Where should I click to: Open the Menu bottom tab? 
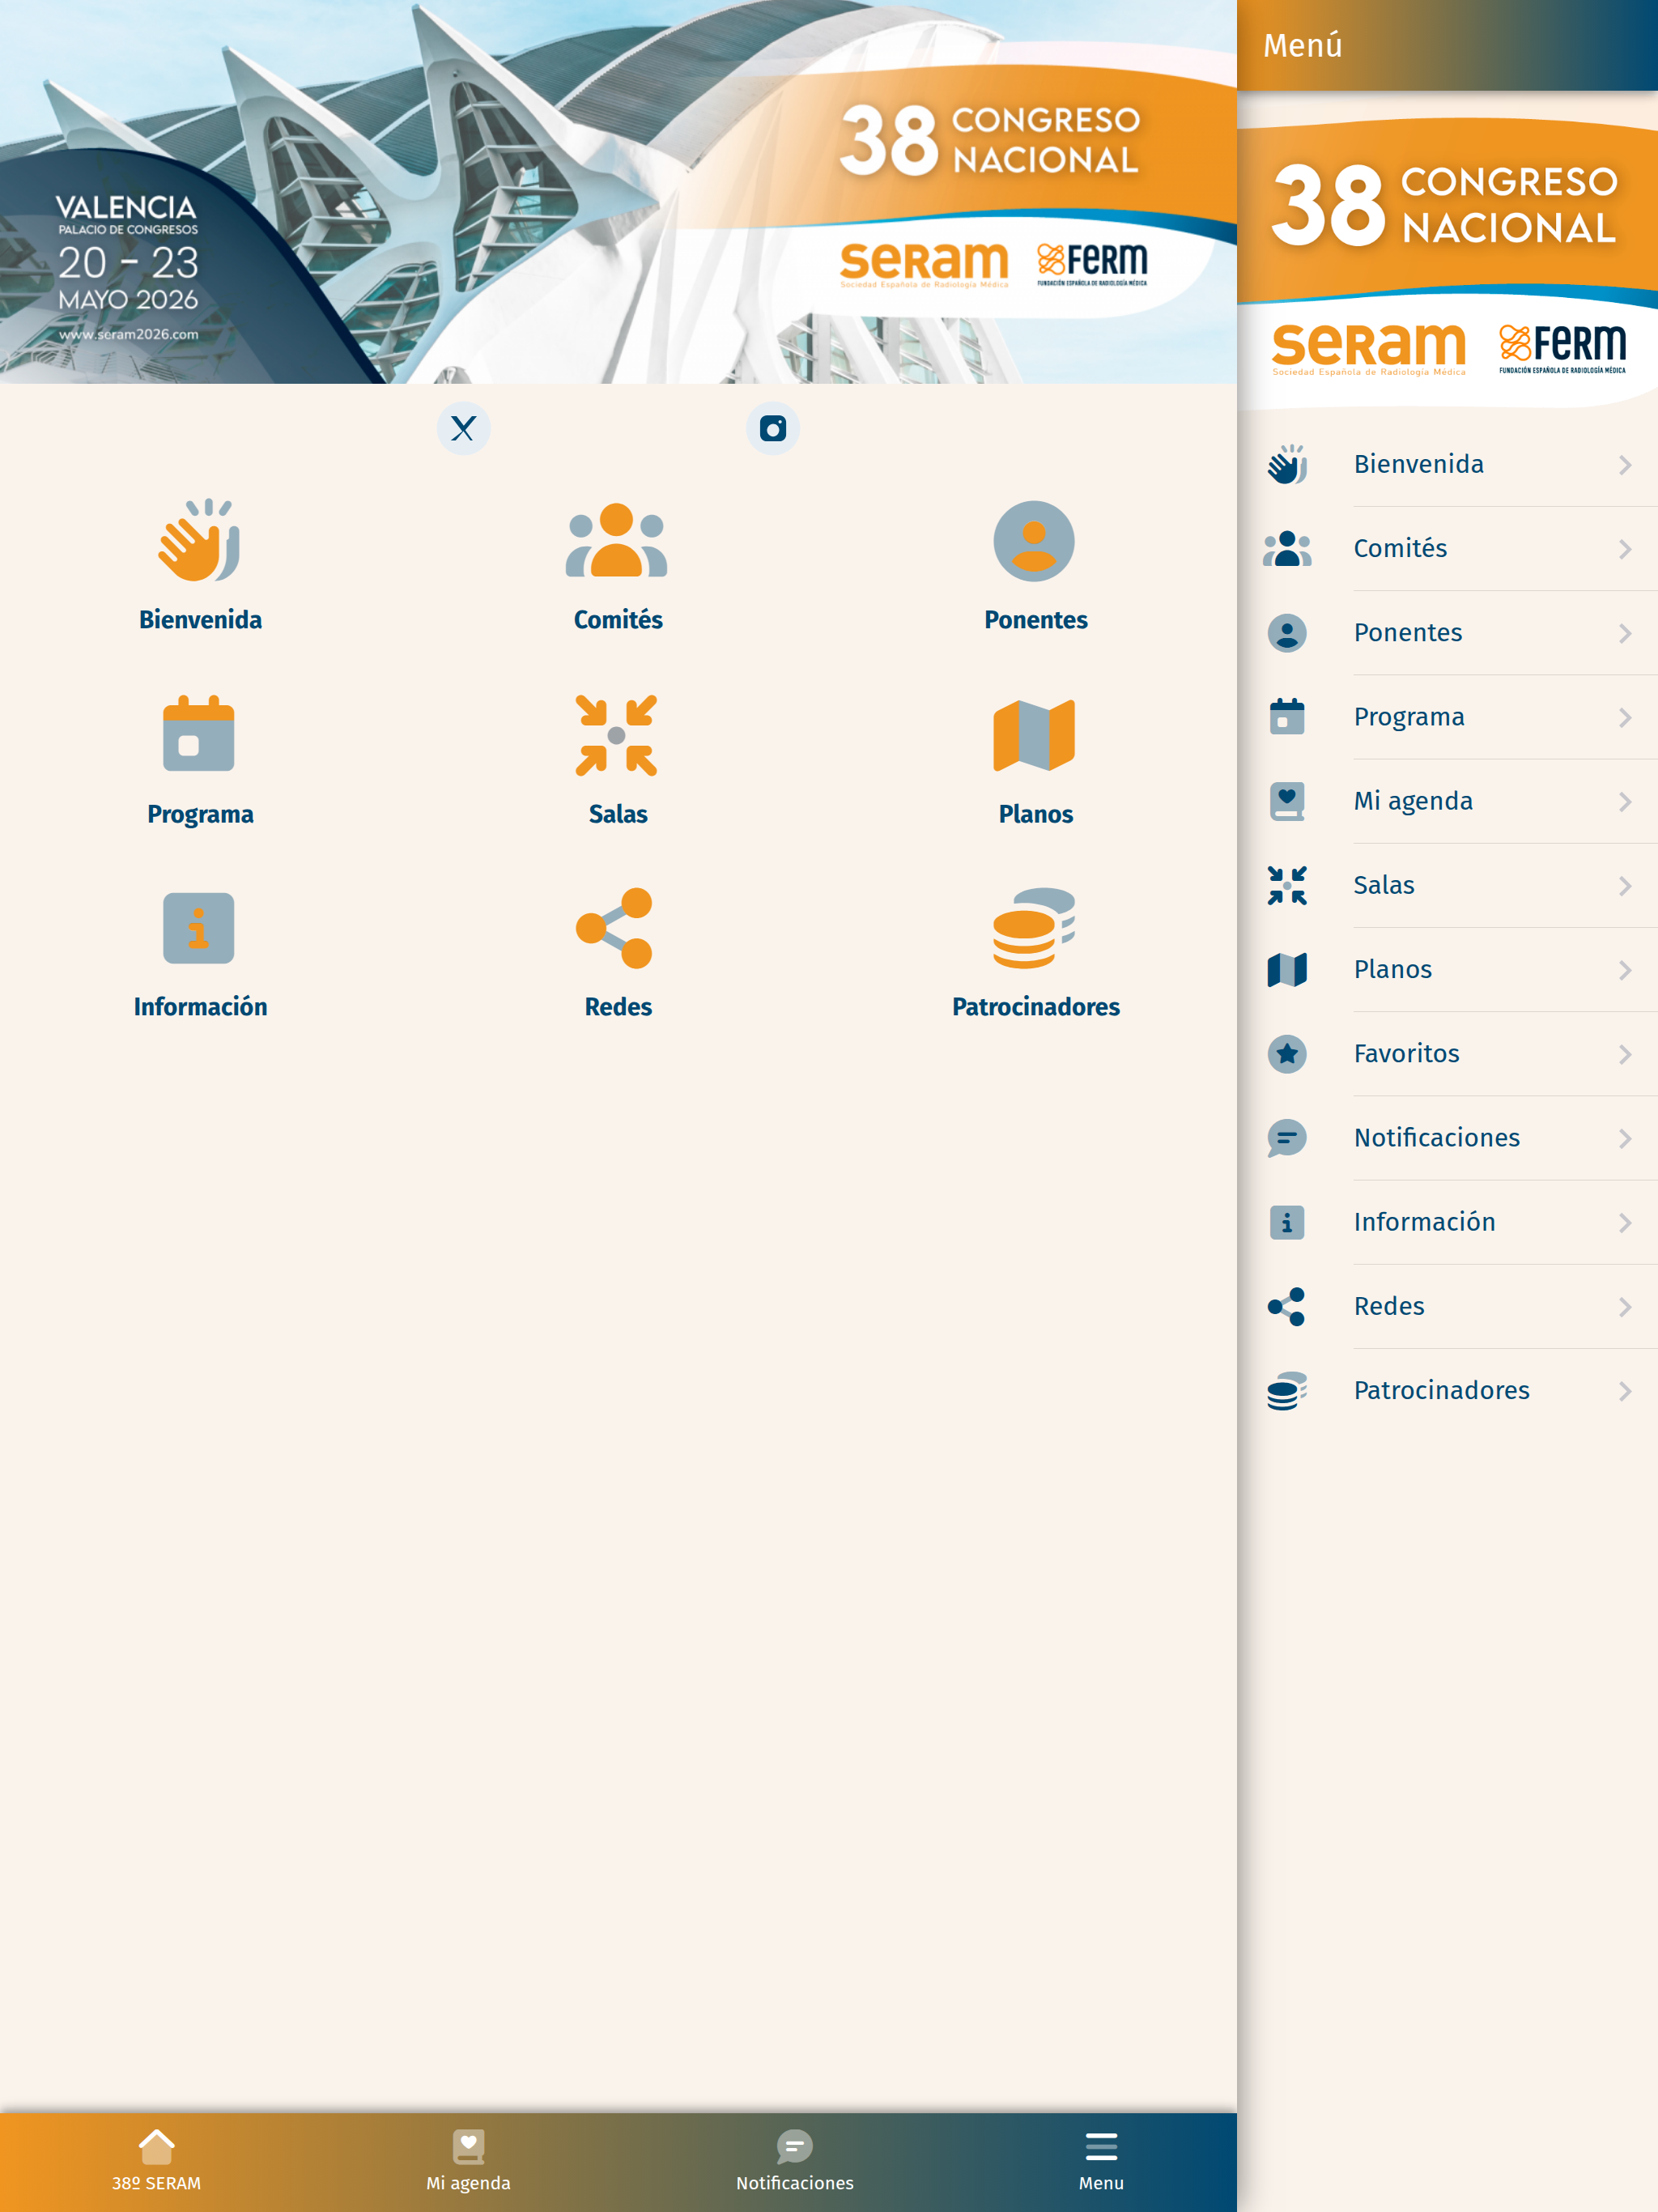click(x=1101, y=2162)
